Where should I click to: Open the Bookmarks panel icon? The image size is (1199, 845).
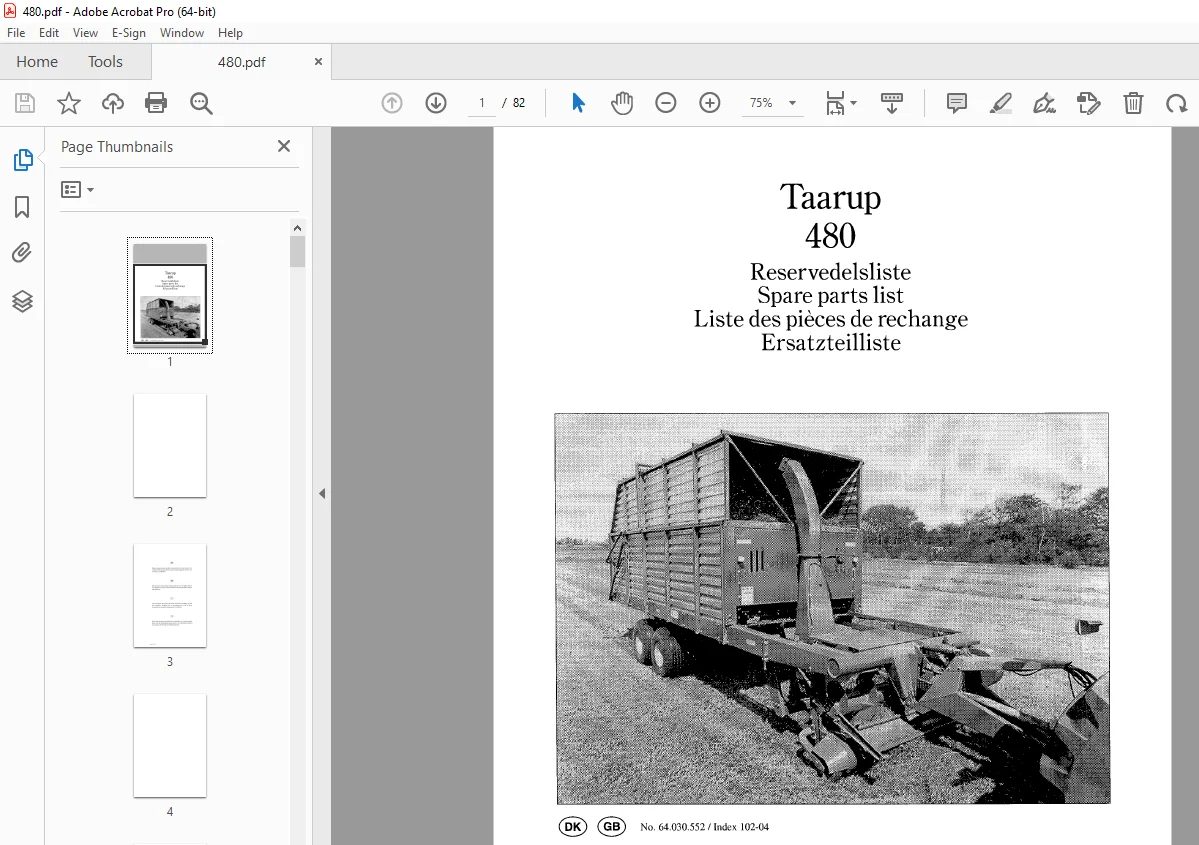(x=22, y=207)
